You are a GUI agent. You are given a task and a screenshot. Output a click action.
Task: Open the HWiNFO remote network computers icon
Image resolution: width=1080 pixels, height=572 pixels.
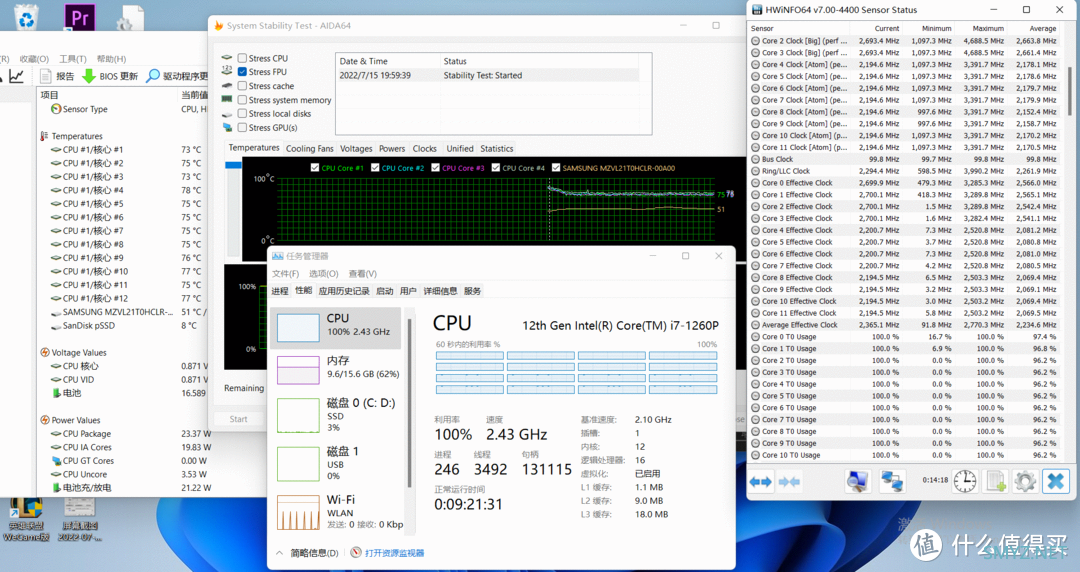coord(892,481)
